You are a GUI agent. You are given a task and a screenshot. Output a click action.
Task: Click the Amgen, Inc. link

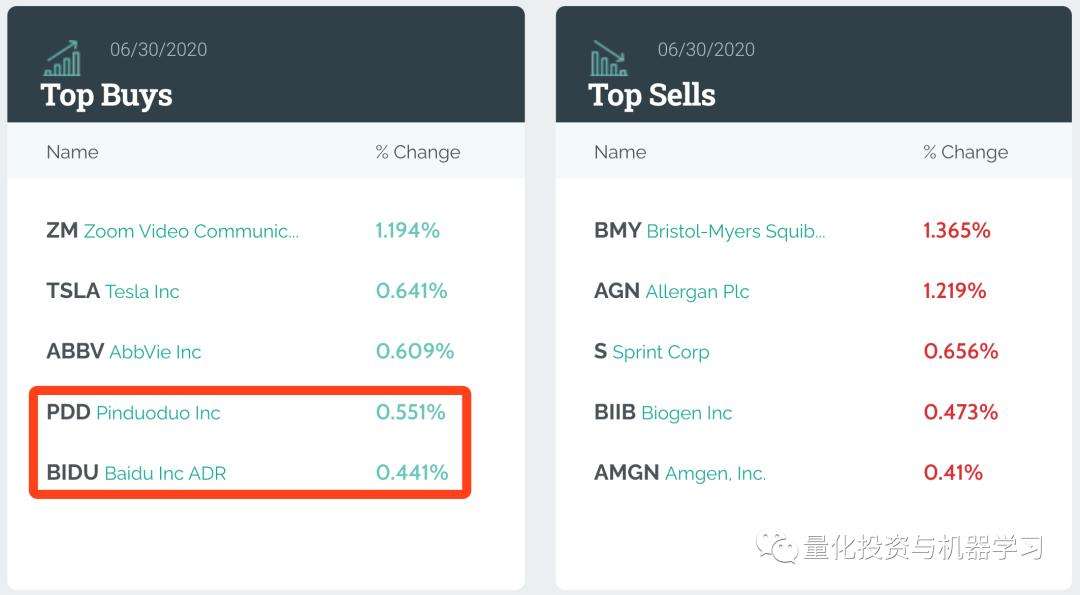click(715, 473)
